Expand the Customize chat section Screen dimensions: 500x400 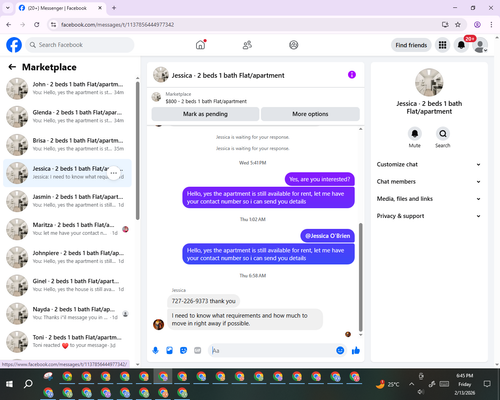(x=429, y=164)
